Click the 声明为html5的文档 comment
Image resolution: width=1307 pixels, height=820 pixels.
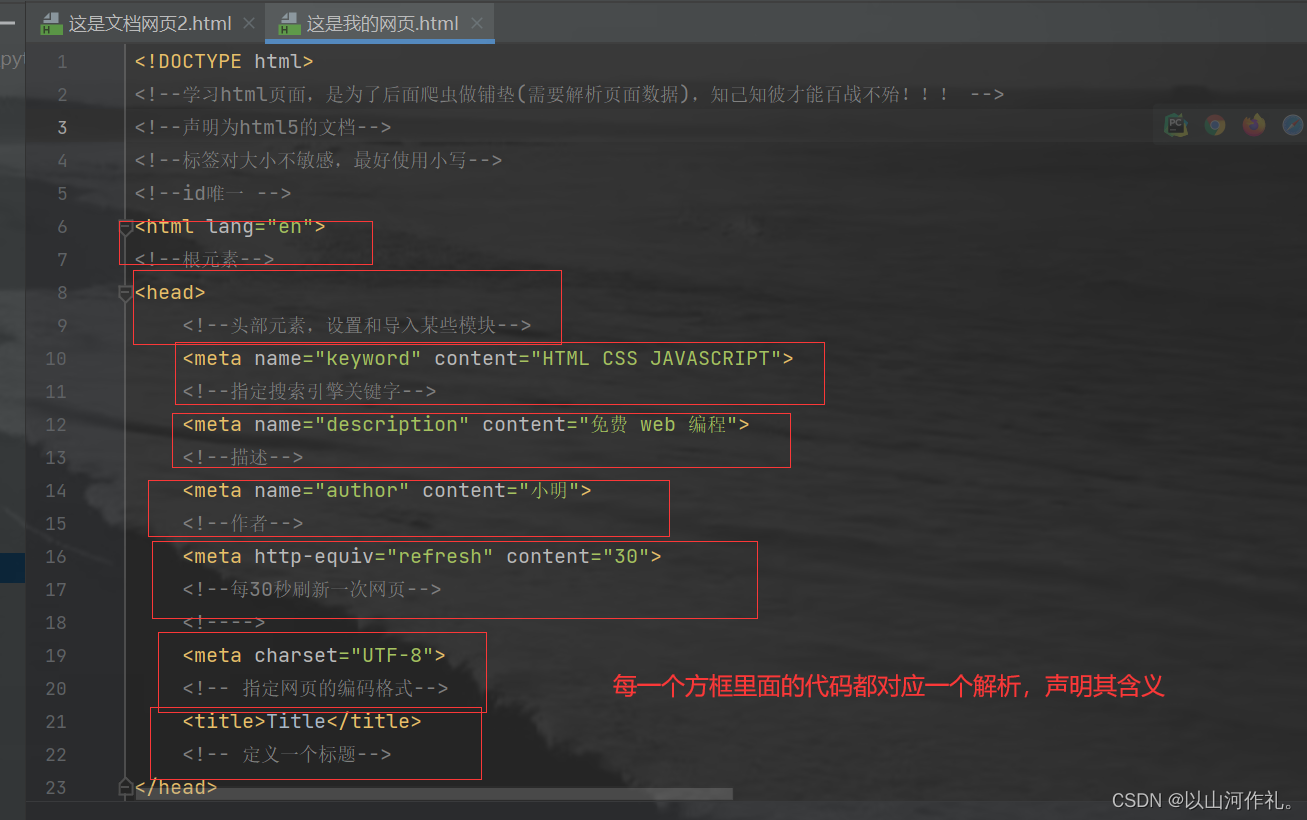pos(263,128)
